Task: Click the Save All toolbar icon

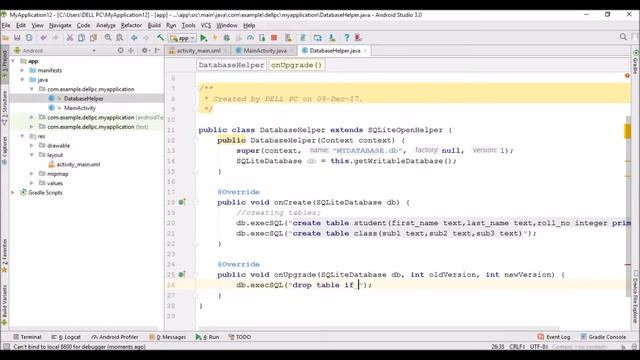Action: point(17,38)
